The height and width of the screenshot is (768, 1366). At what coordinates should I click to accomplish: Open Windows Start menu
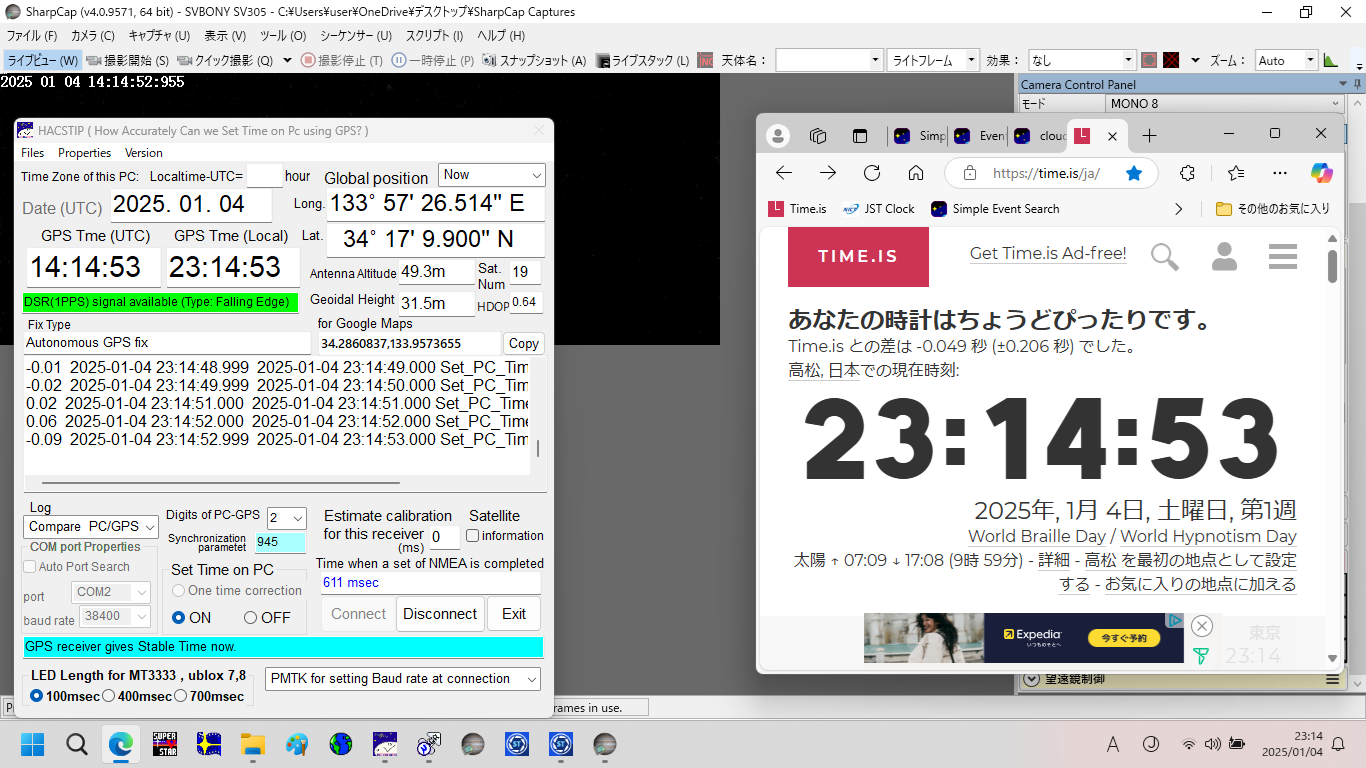pos(33,744)
